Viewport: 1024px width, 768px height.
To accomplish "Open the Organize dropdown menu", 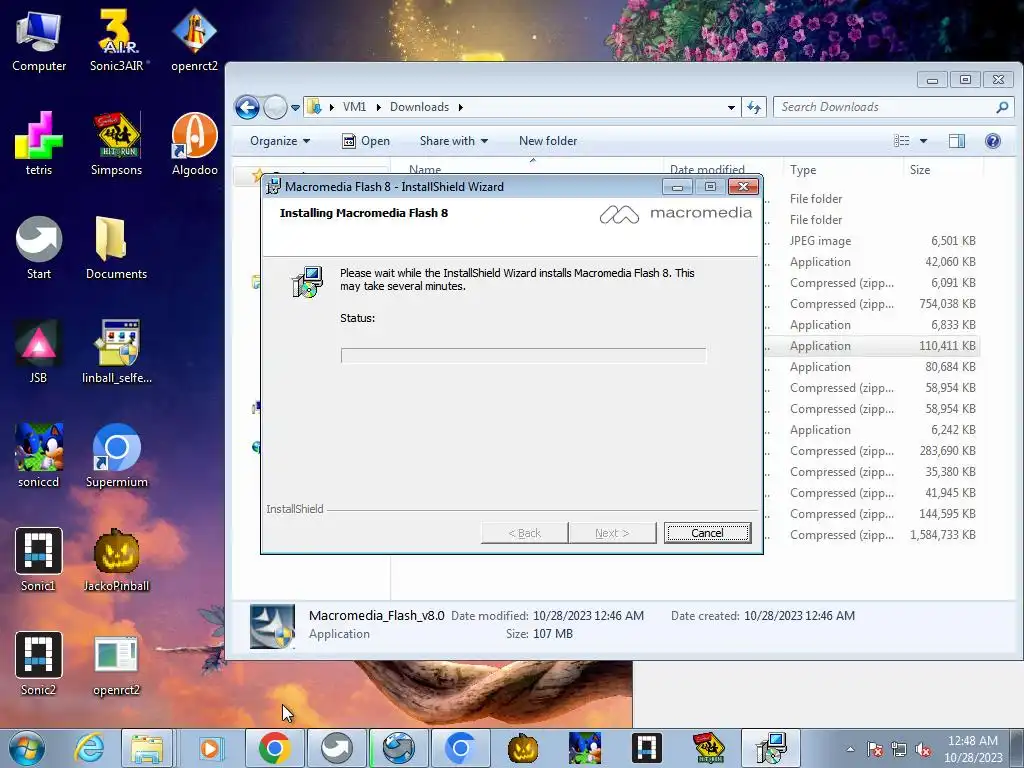I will click(280, 141).
